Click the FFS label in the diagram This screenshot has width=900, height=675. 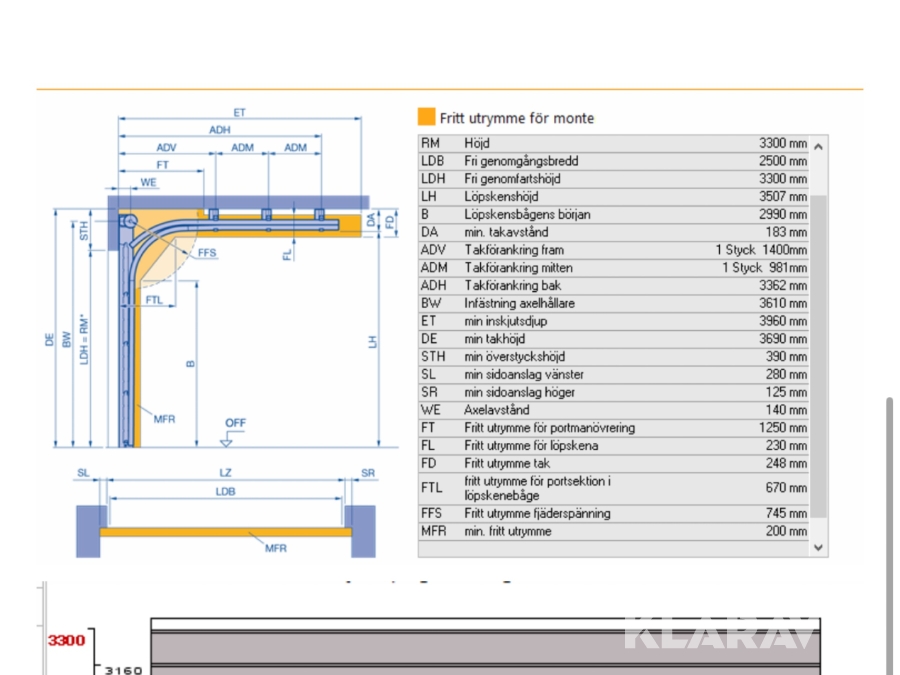click(207, 254)
